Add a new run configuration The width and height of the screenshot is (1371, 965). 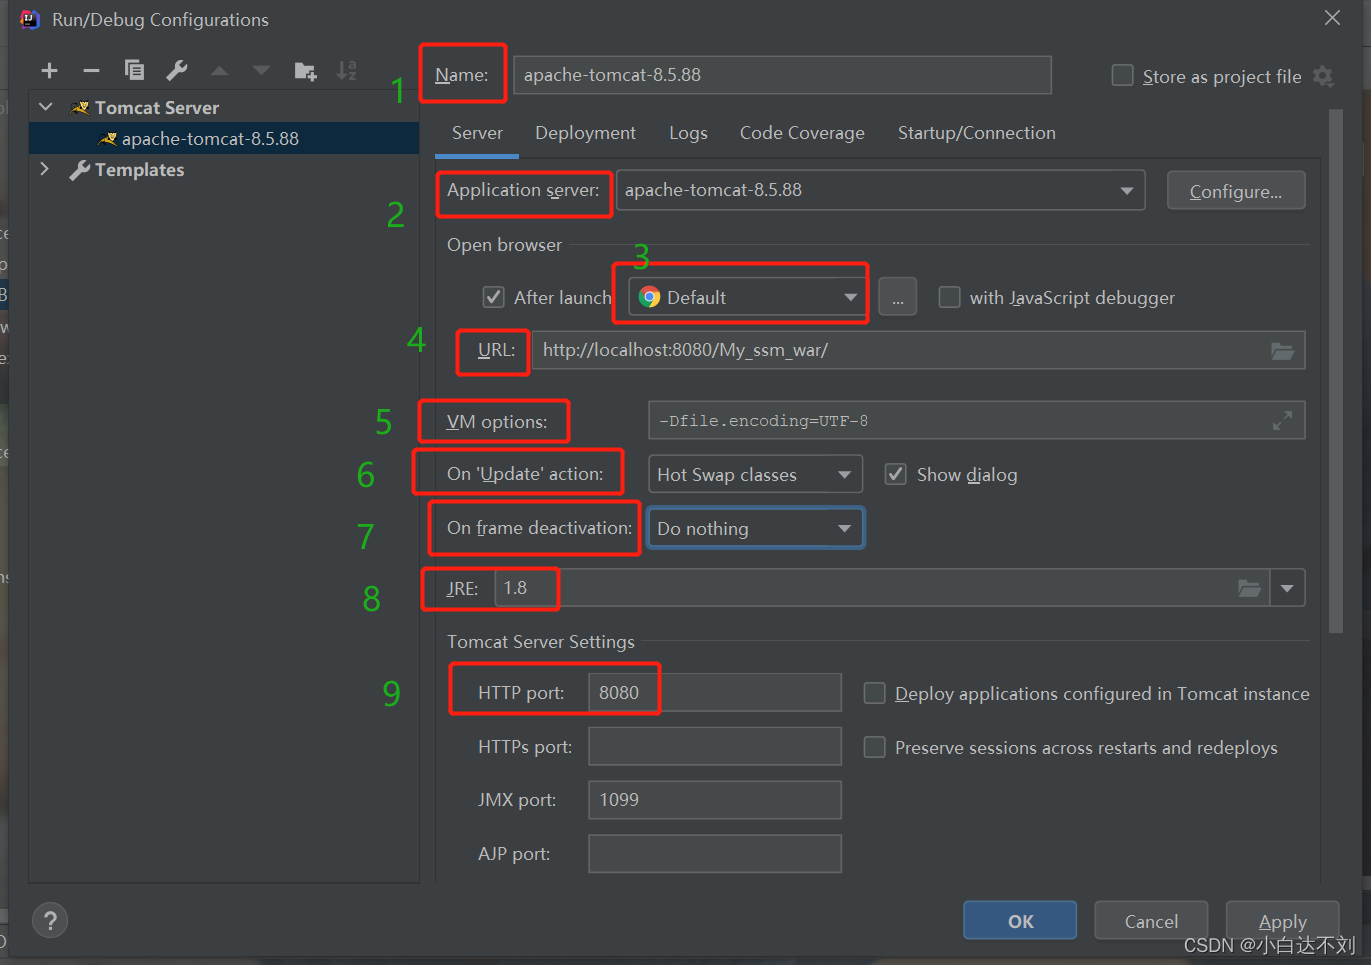(49, 70)
